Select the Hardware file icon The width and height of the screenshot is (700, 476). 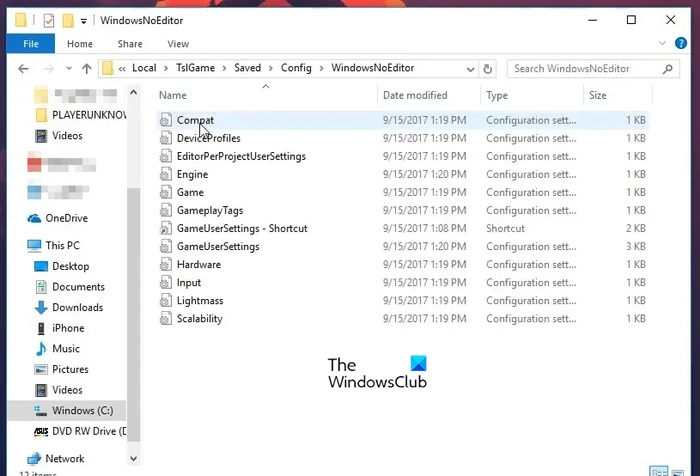pos(166,264)
